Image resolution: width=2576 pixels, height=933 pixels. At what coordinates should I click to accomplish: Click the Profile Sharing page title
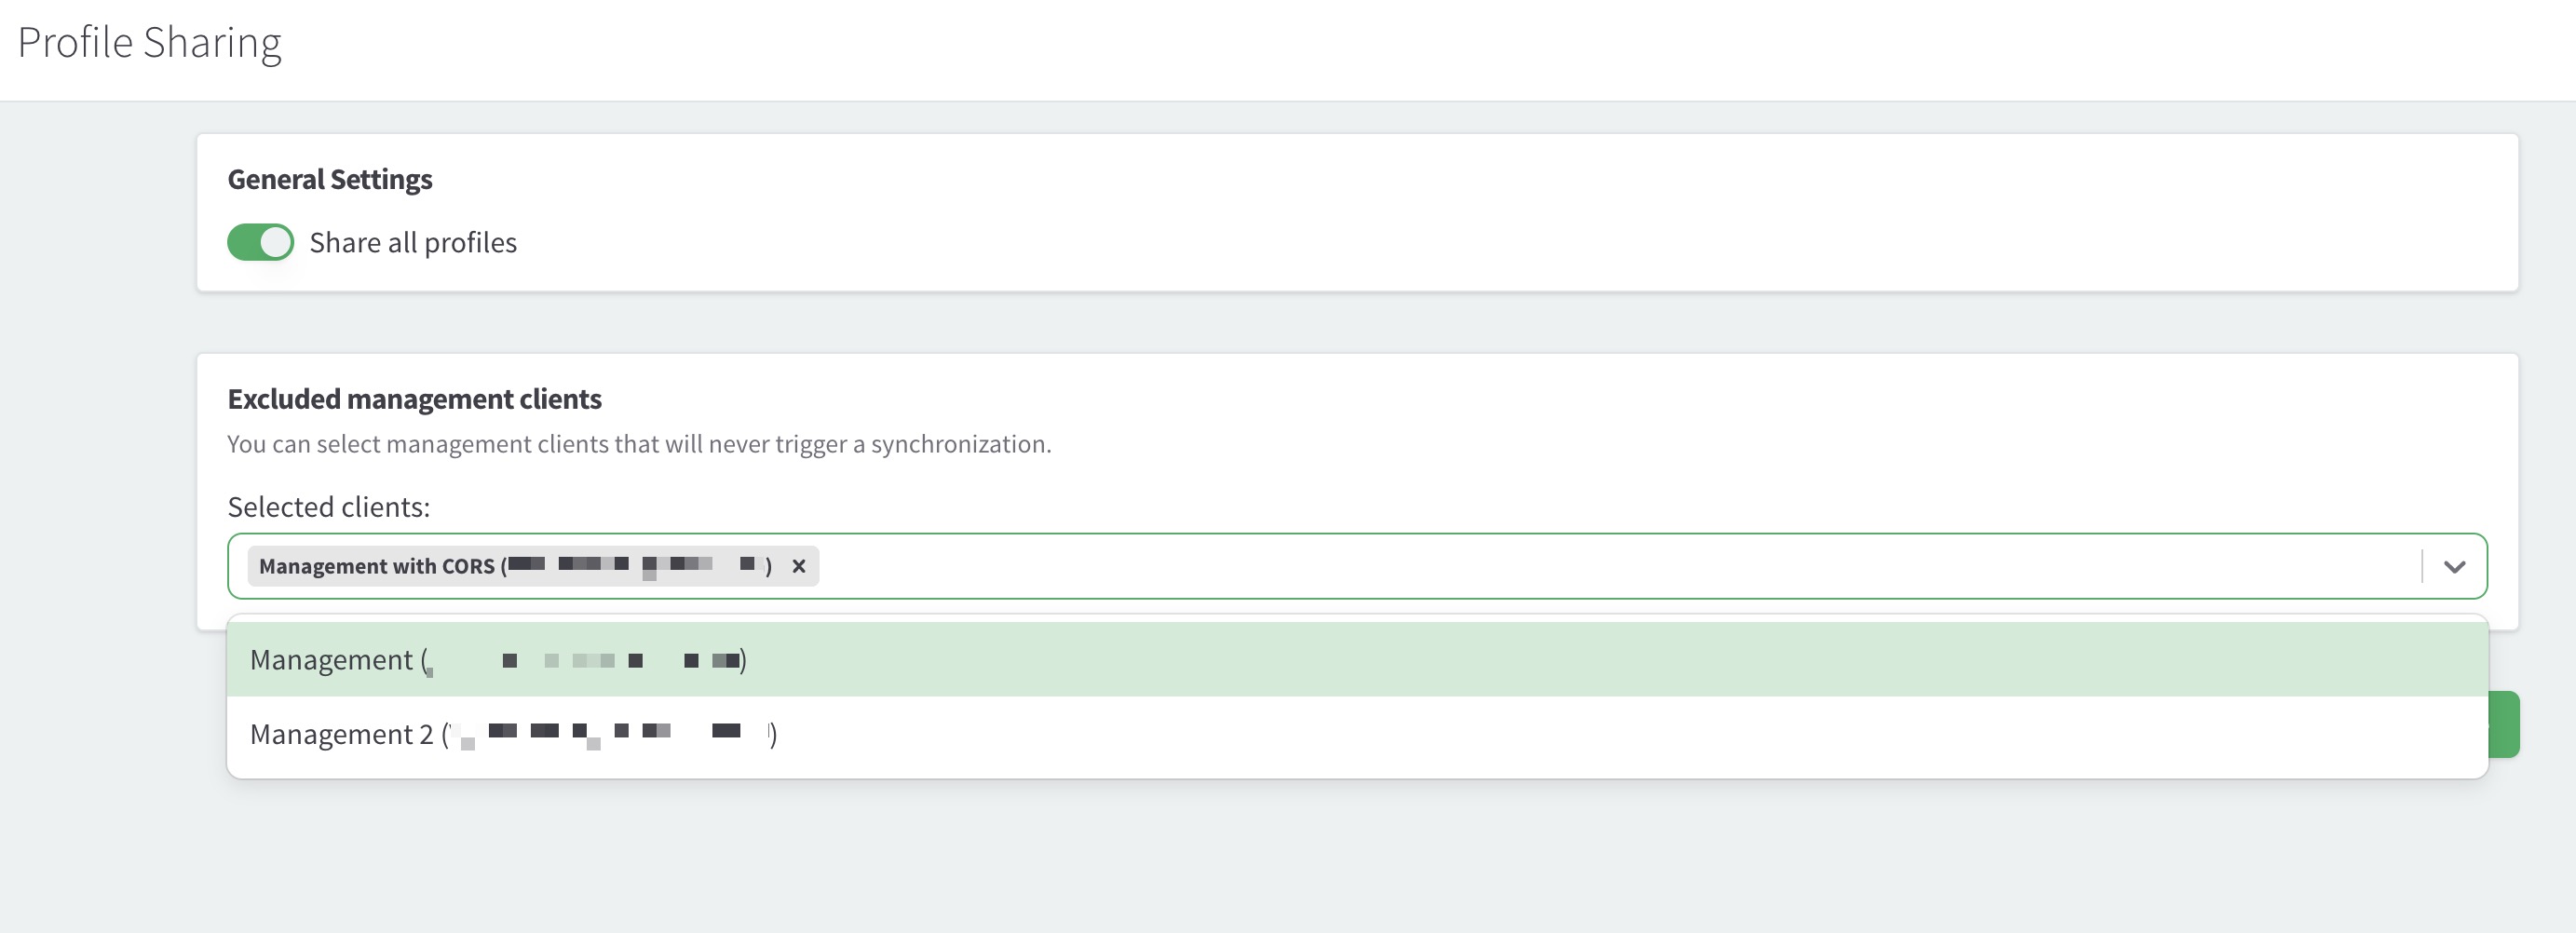pos(150,43)
